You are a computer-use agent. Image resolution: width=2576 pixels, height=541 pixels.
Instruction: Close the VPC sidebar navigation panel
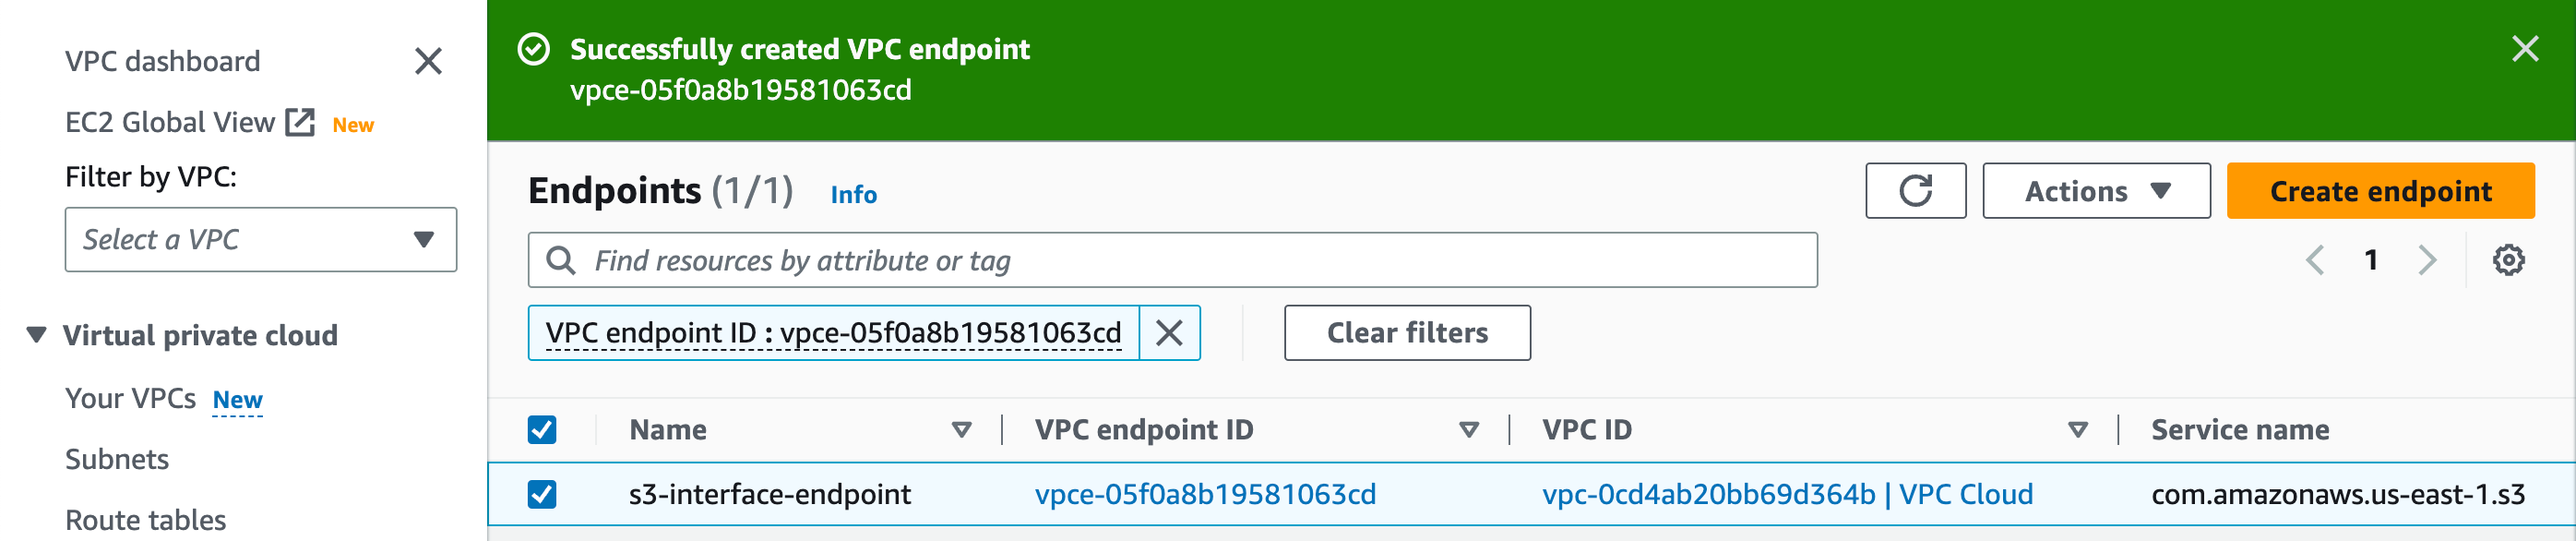(x=428, y=61)
